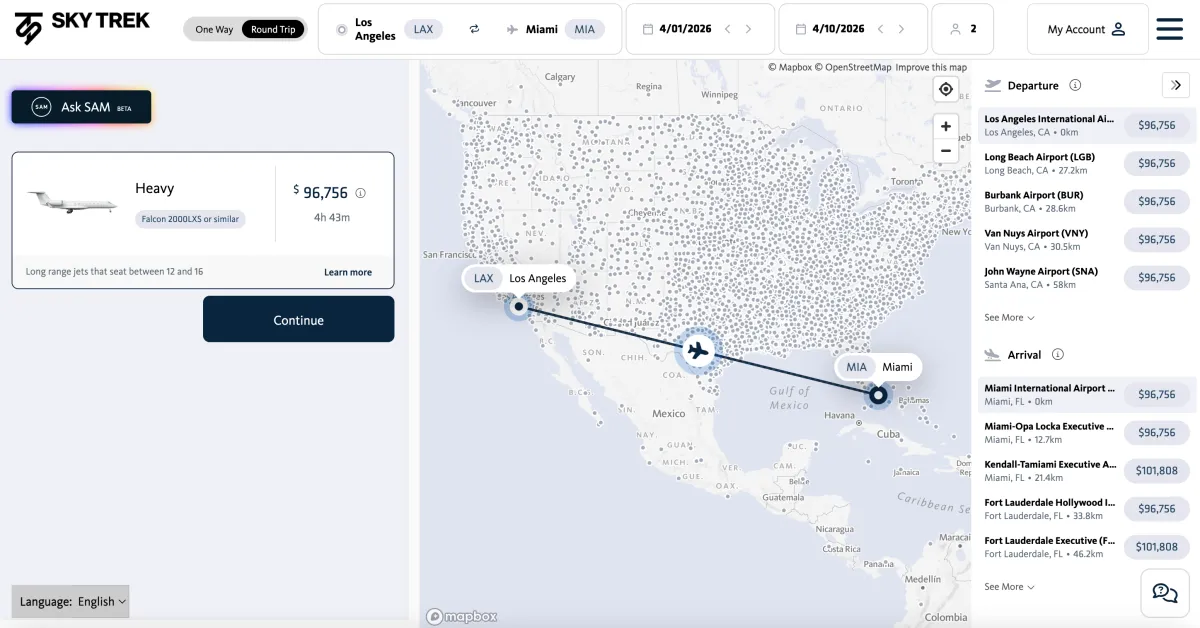Click the swap airports arrows icon
The height and width of the screenshot is (628, 1200).
click(474, 29)
